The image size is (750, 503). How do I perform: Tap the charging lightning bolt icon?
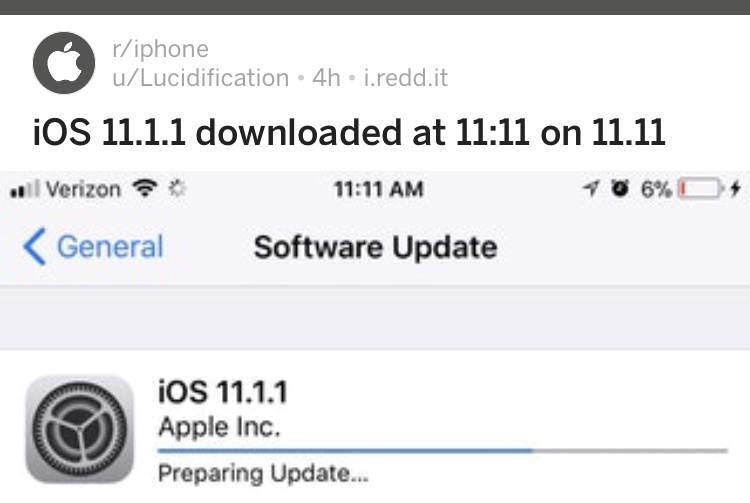(735, 188)
